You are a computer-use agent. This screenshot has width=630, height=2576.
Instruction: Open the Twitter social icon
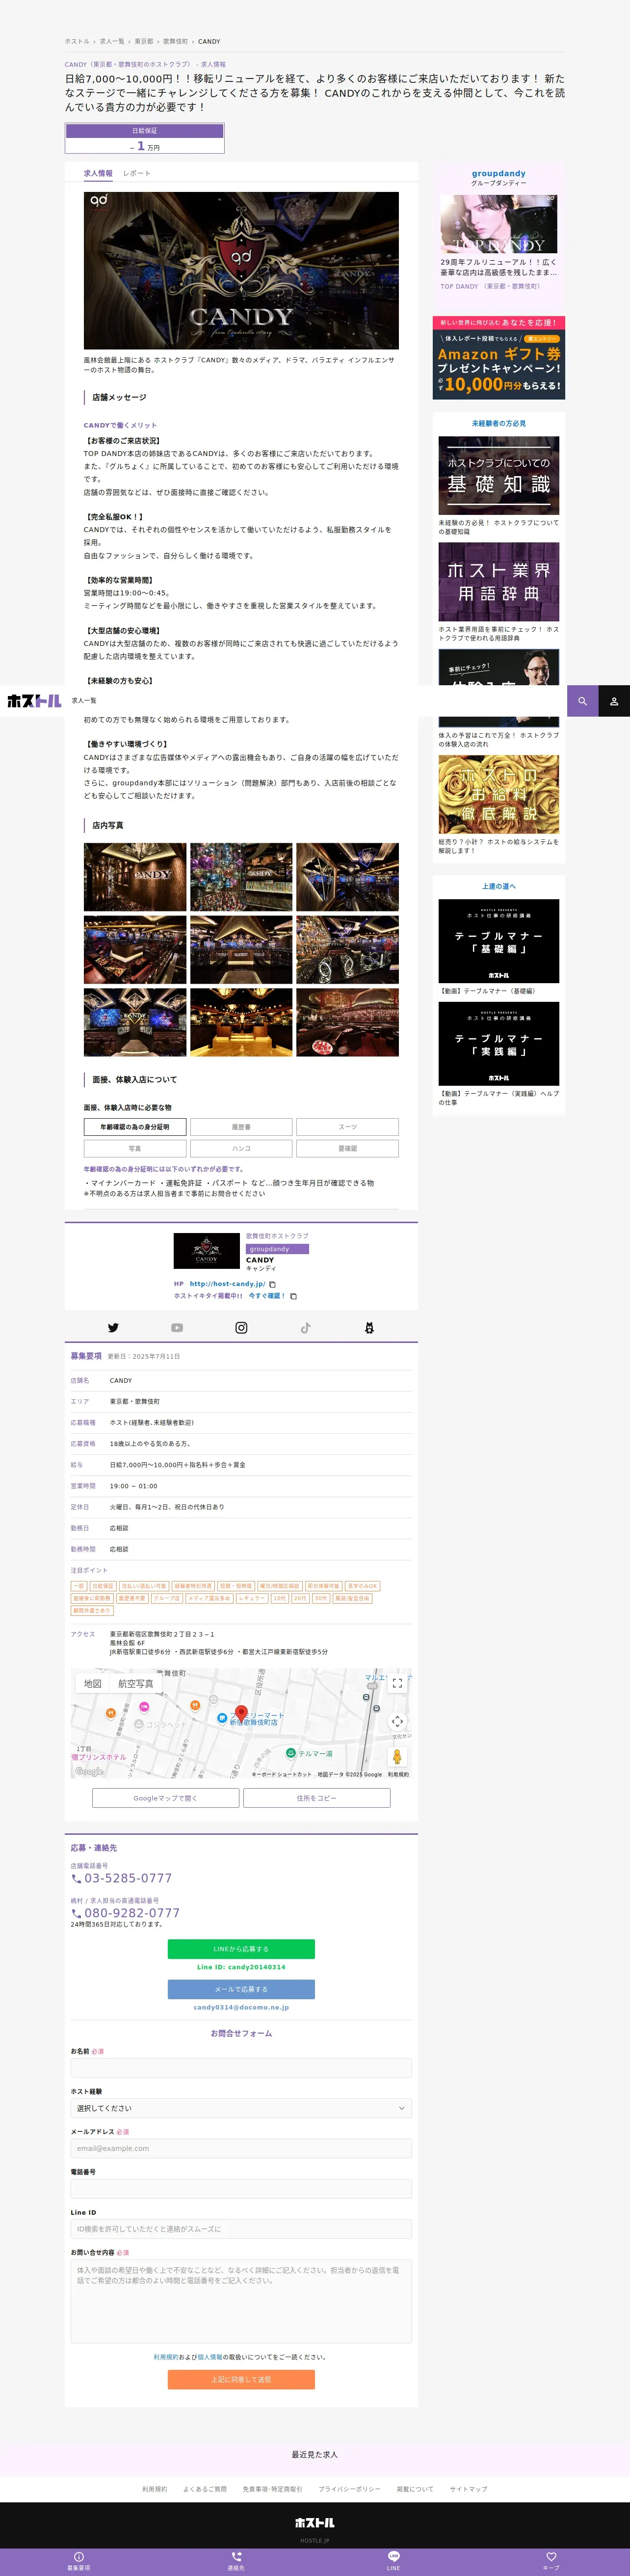coord(113,1328)
